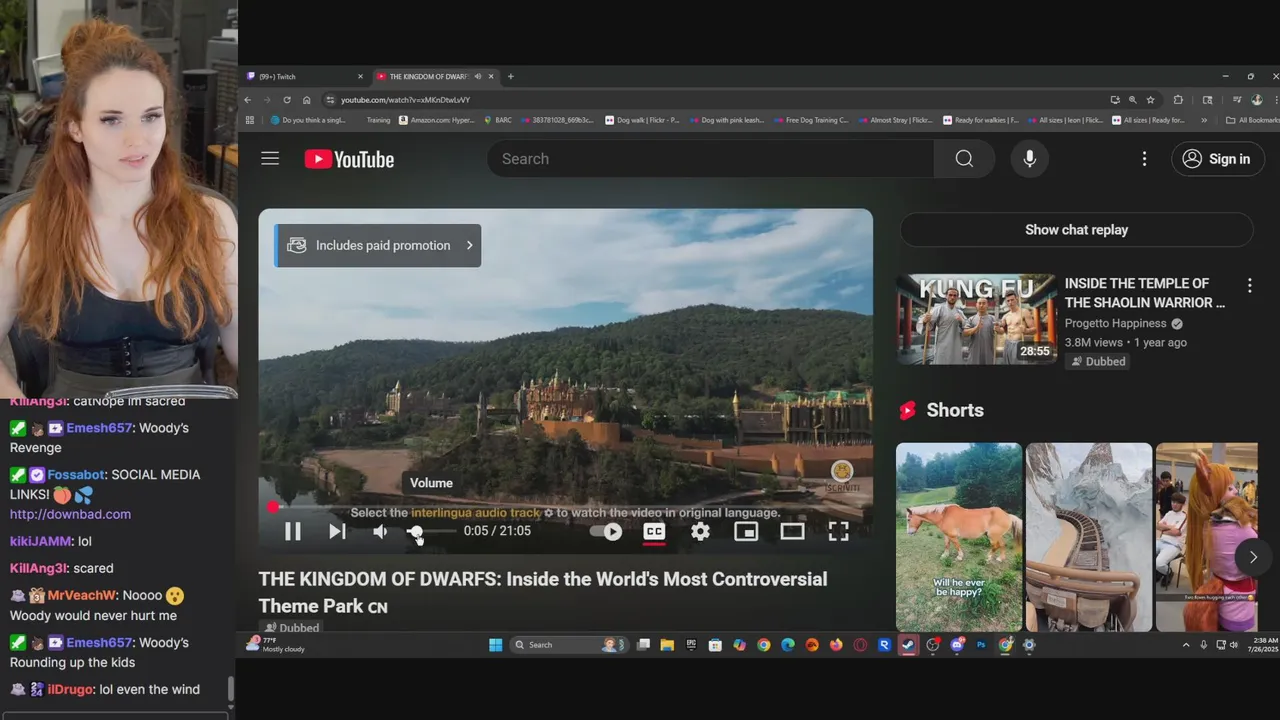Toggle the autoplay switch in the player

(606, 532)
